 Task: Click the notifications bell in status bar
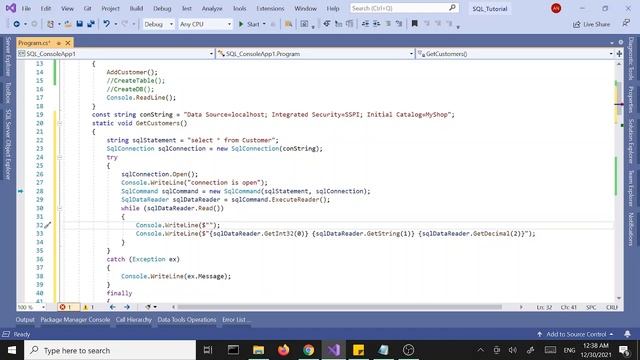pyautogui.click(x=627, y=334)
